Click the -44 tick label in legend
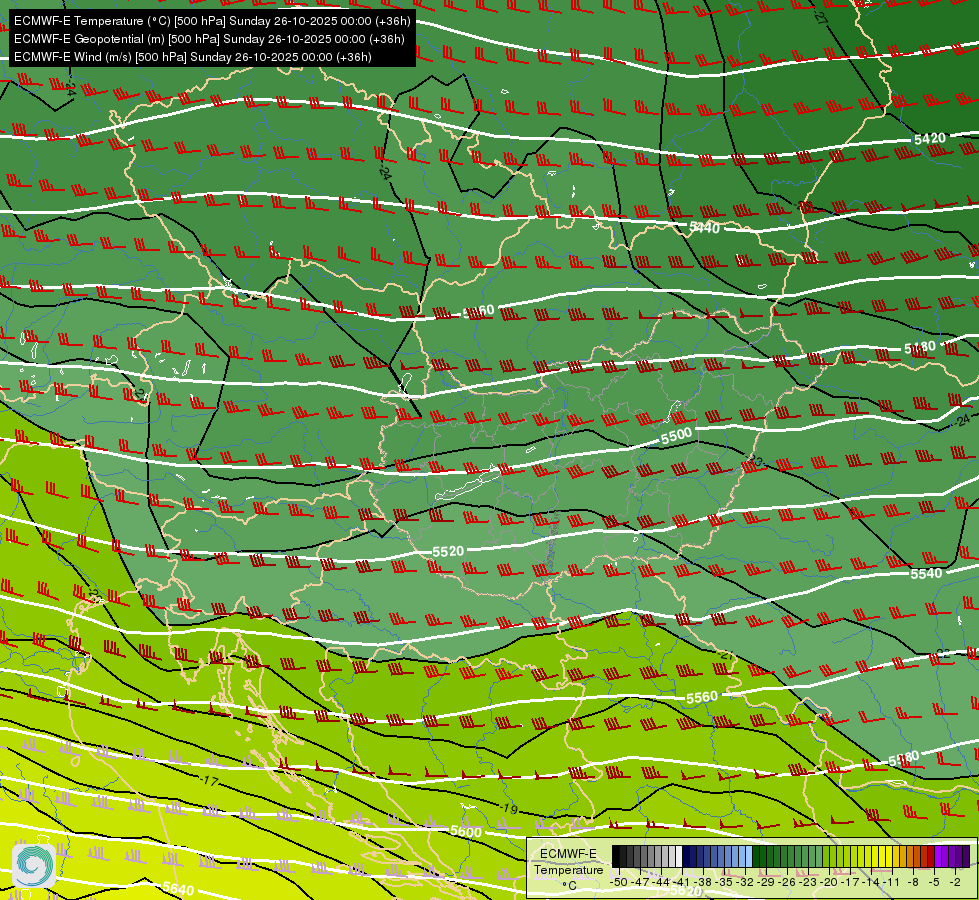 [661, 882]
